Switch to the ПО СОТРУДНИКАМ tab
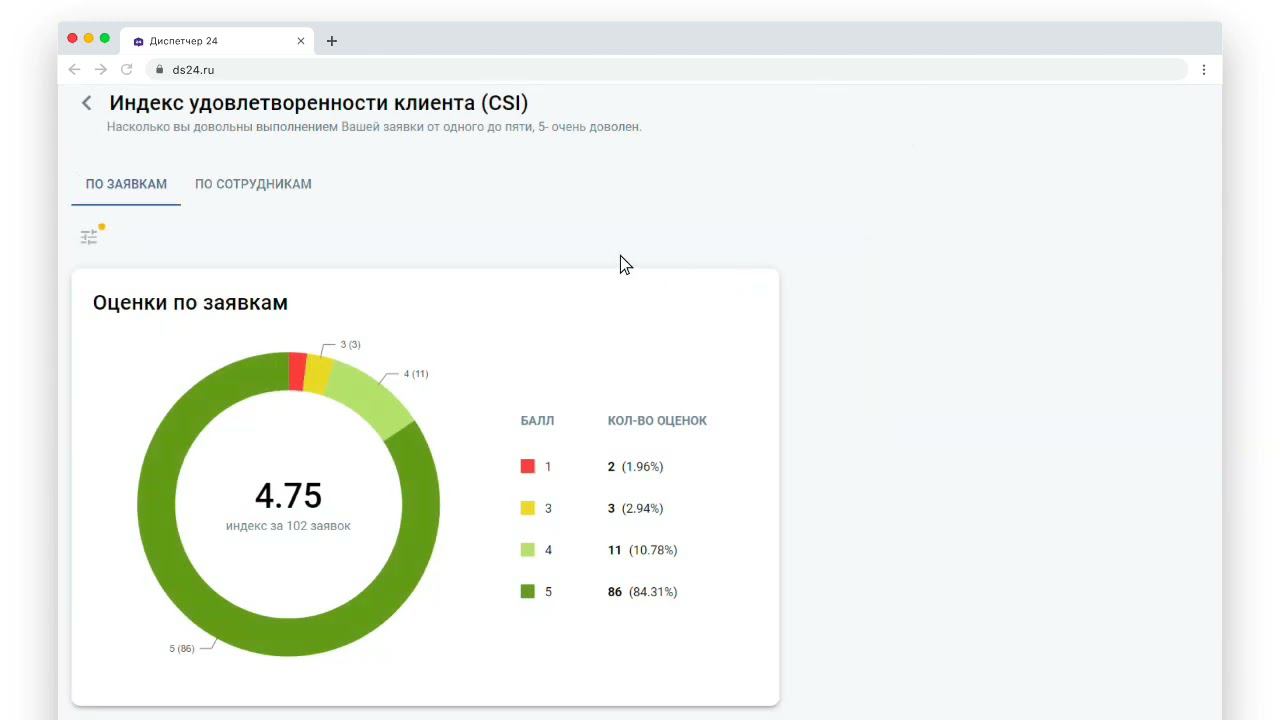 coord(253,184)
